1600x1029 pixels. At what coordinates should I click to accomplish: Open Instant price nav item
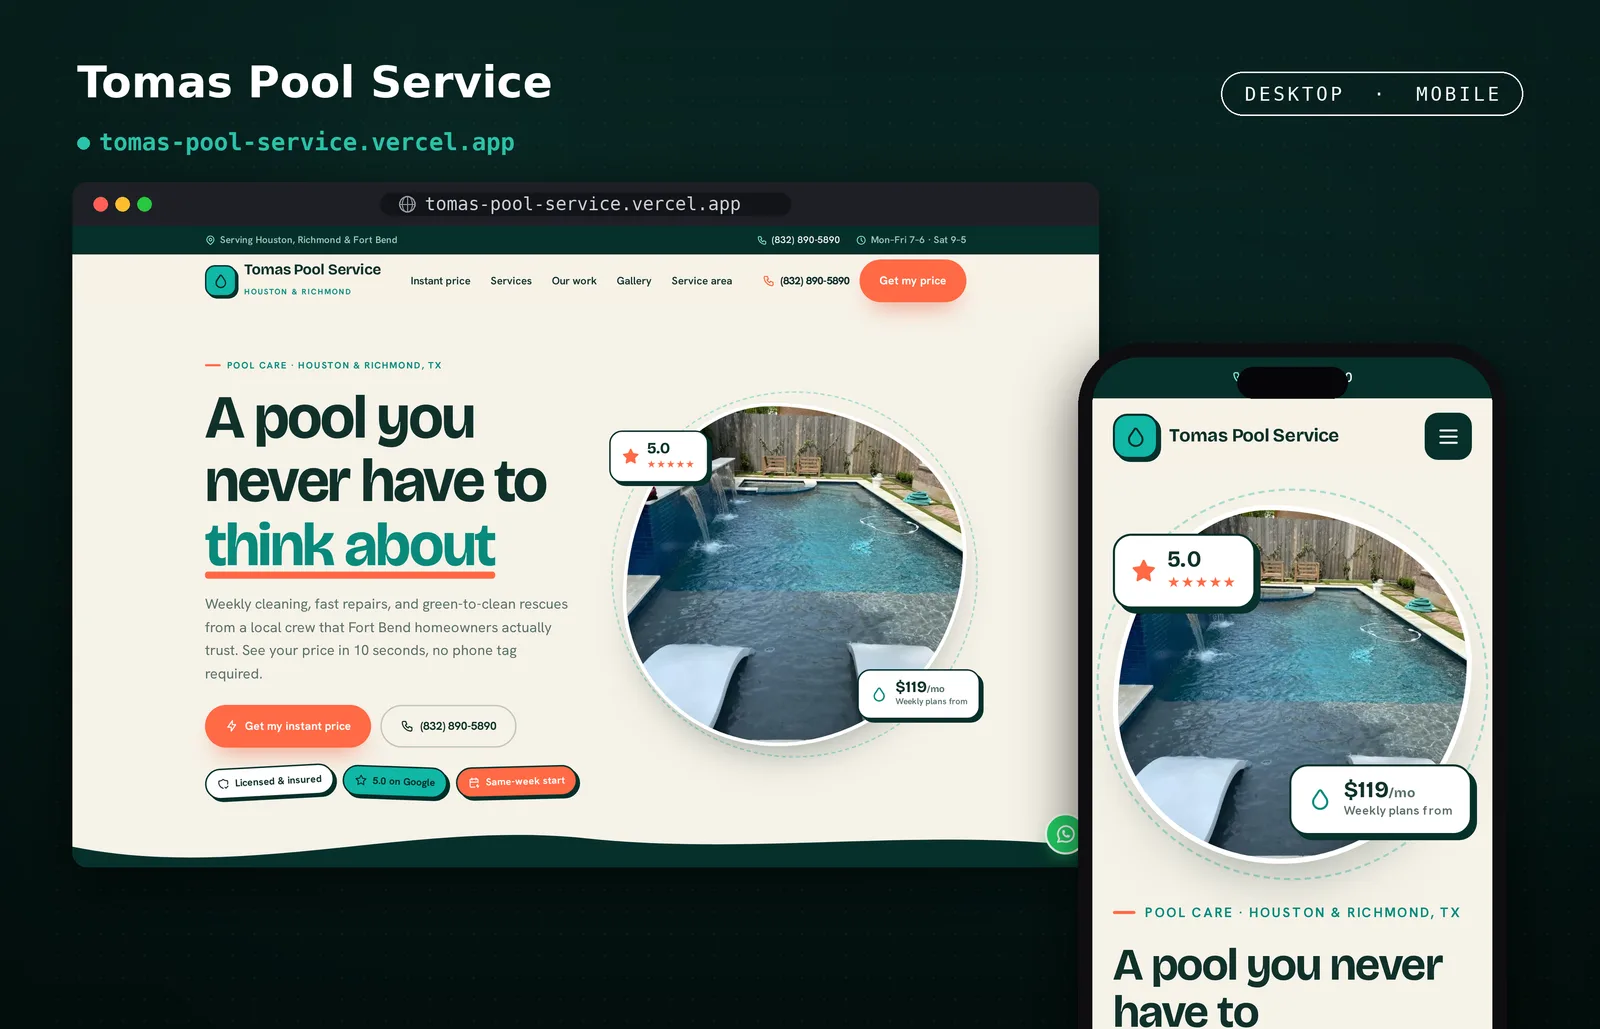[x=440, y=281]
